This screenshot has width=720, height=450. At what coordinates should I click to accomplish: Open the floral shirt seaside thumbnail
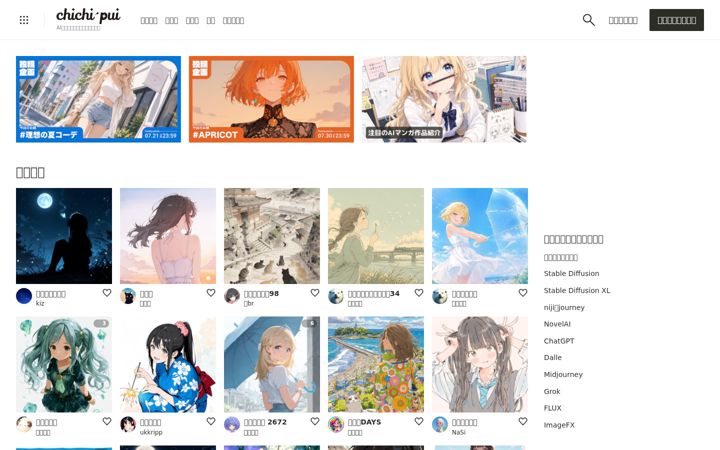(376, 364)
